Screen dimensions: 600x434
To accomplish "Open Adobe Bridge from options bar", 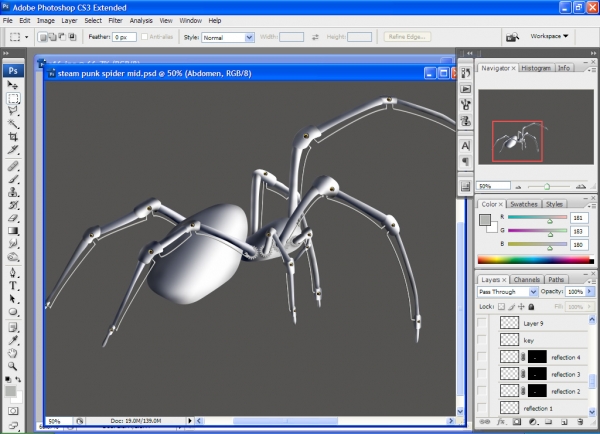I will coord(512,37).
